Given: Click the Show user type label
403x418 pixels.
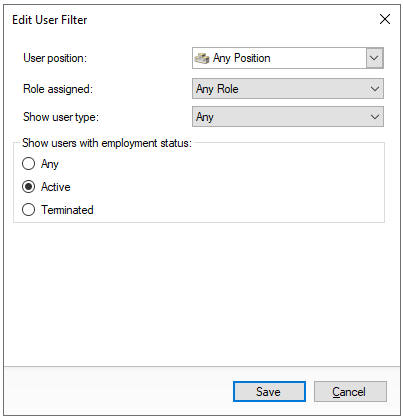Looking at the screenshot, I should [61, 117].
